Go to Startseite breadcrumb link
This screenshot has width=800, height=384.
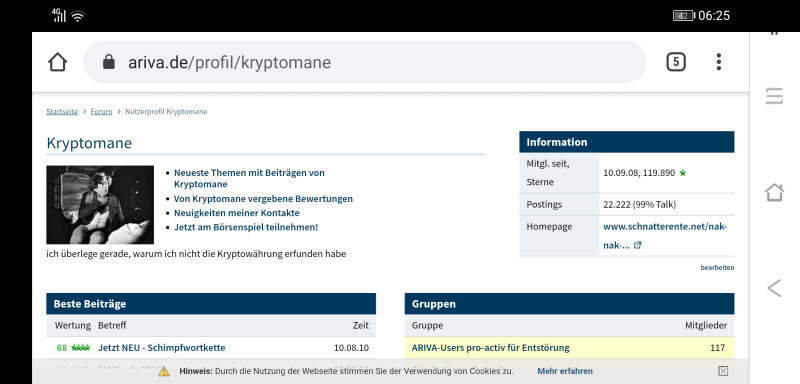(62, 112)
